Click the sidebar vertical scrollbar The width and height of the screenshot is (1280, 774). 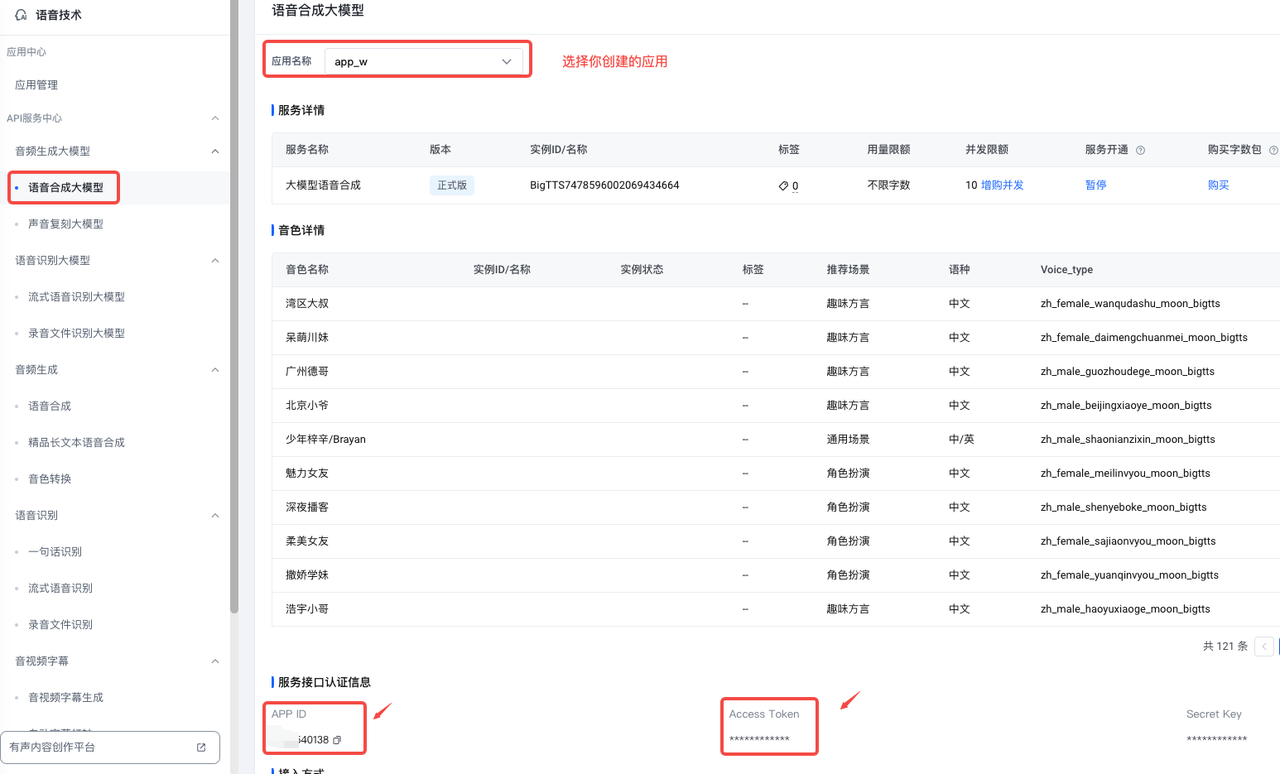coord(234,305)
